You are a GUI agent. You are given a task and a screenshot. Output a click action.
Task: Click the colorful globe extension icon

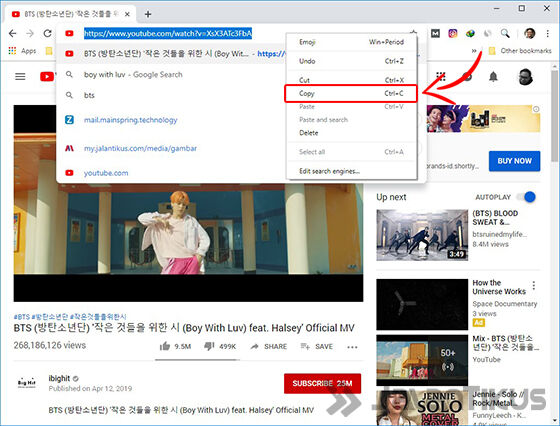[470, 34]
